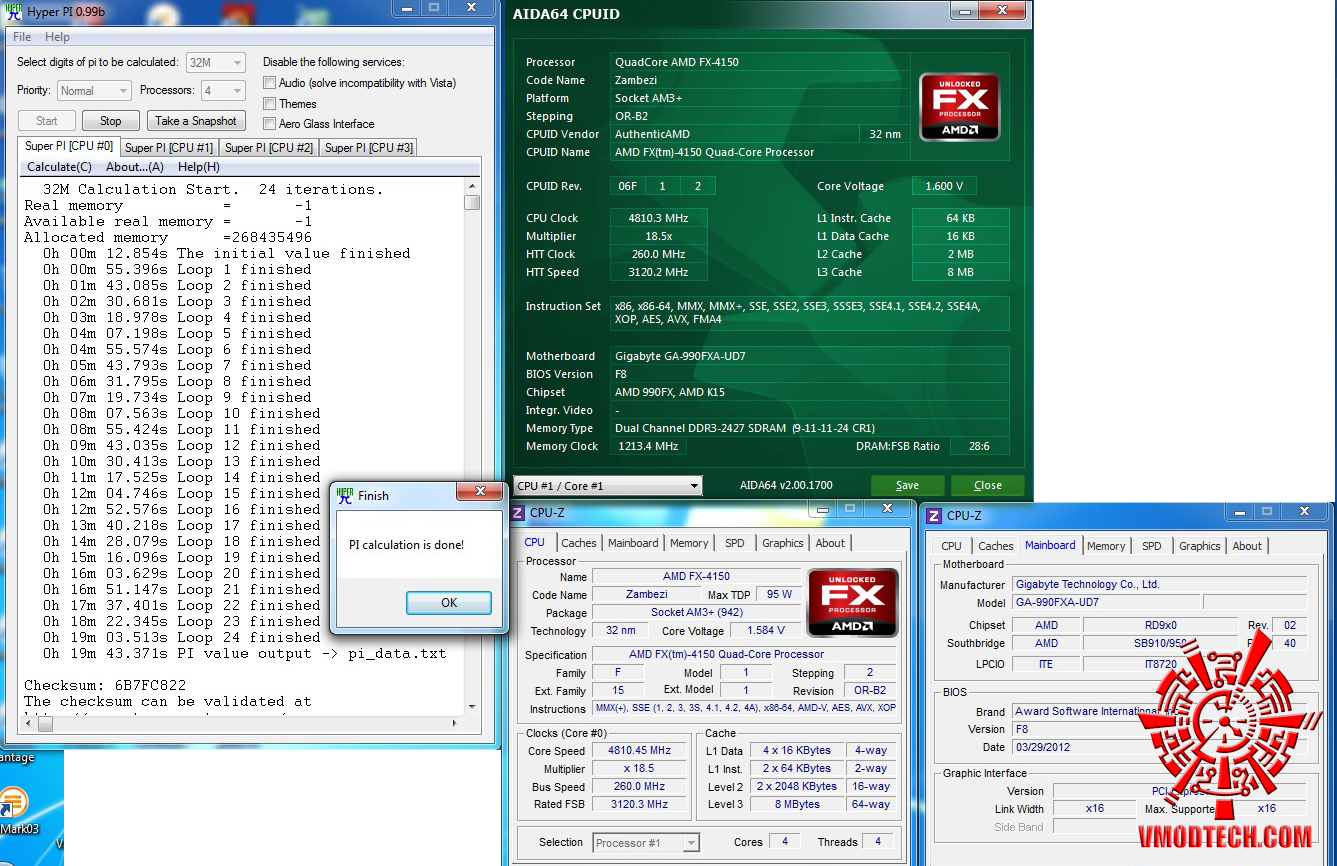Click Take a Snapshot button

(196, 121)
